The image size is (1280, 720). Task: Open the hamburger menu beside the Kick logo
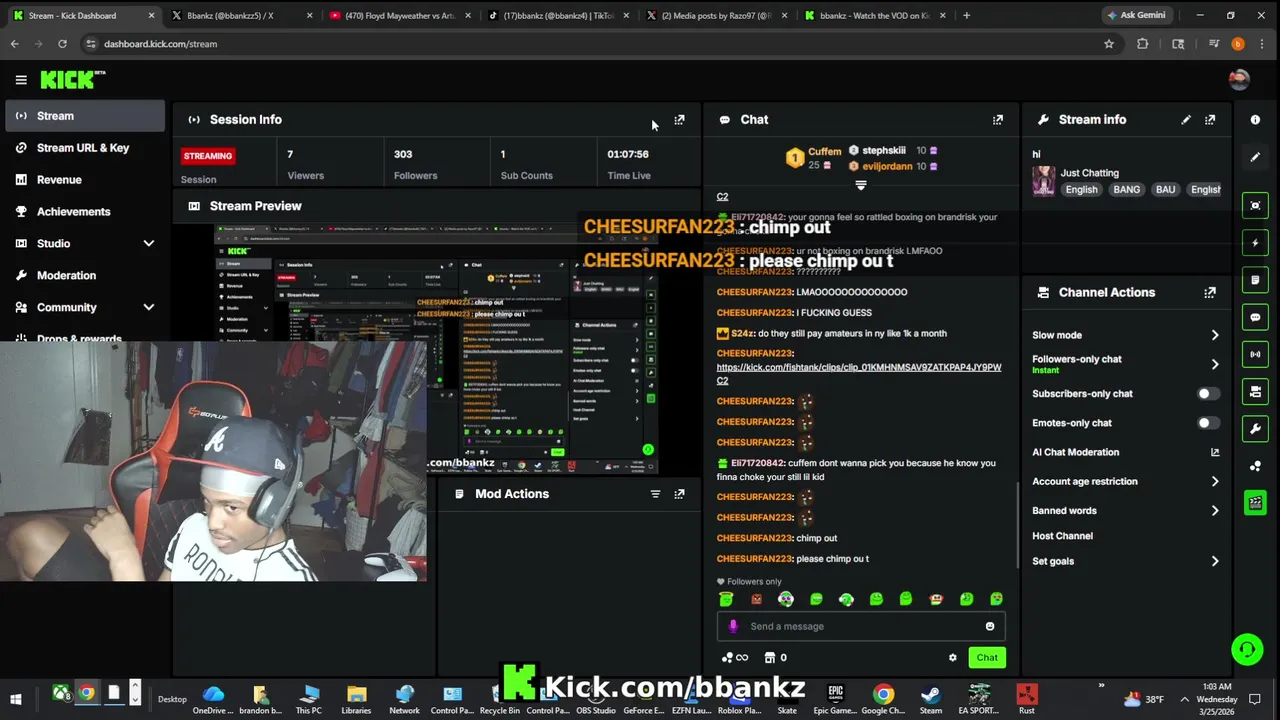21,80
